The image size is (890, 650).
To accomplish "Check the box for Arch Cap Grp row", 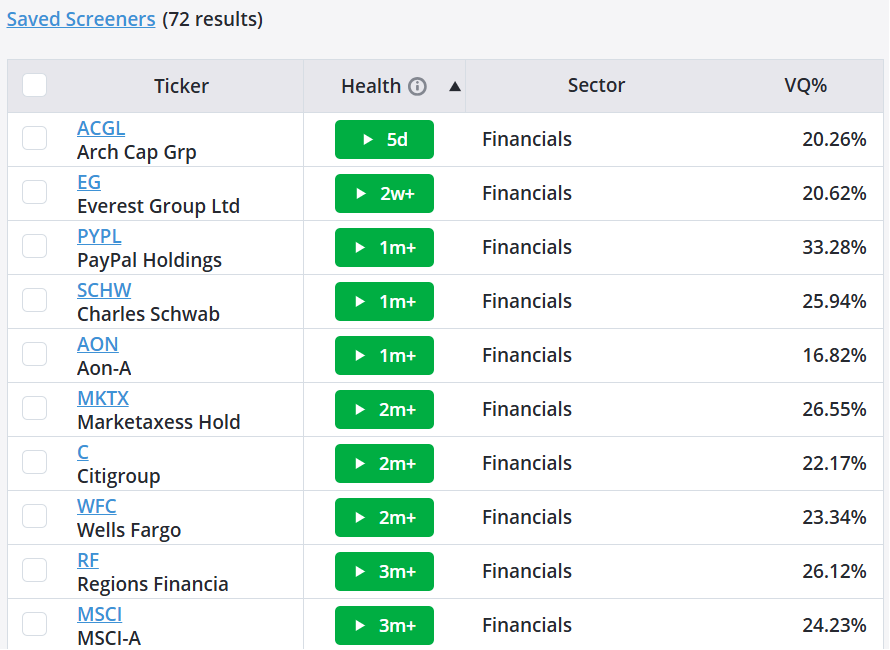I will (x=35, y=138).
